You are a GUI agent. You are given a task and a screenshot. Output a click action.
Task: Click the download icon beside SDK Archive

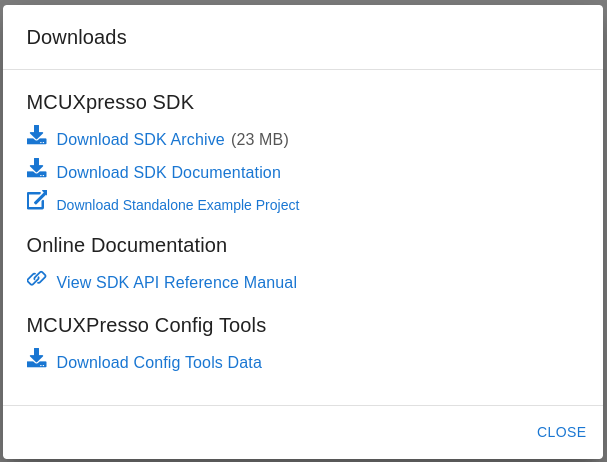[x=37, y=135]
